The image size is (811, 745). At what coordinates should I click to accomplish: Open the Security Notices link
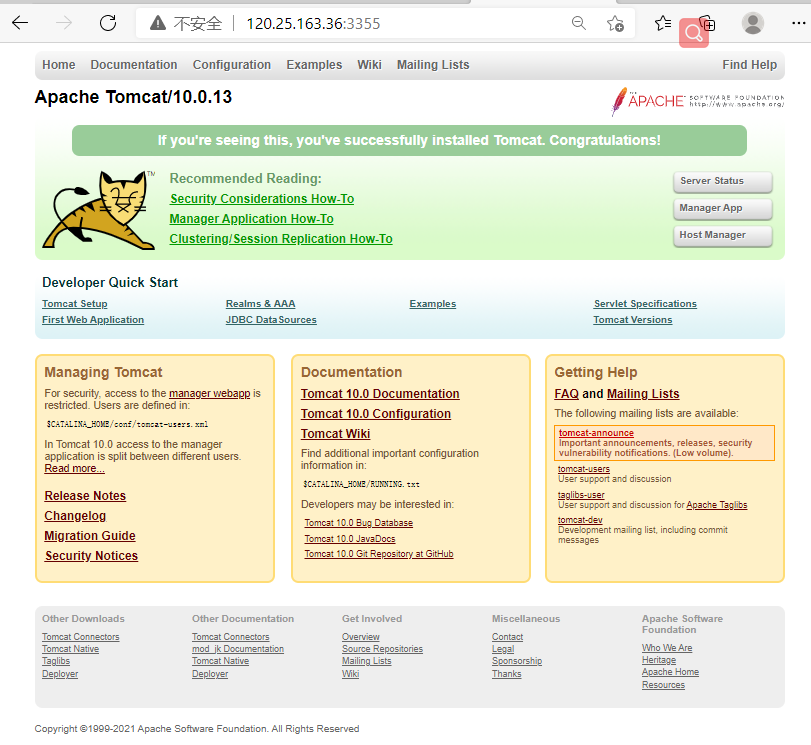tap(92, 556)
